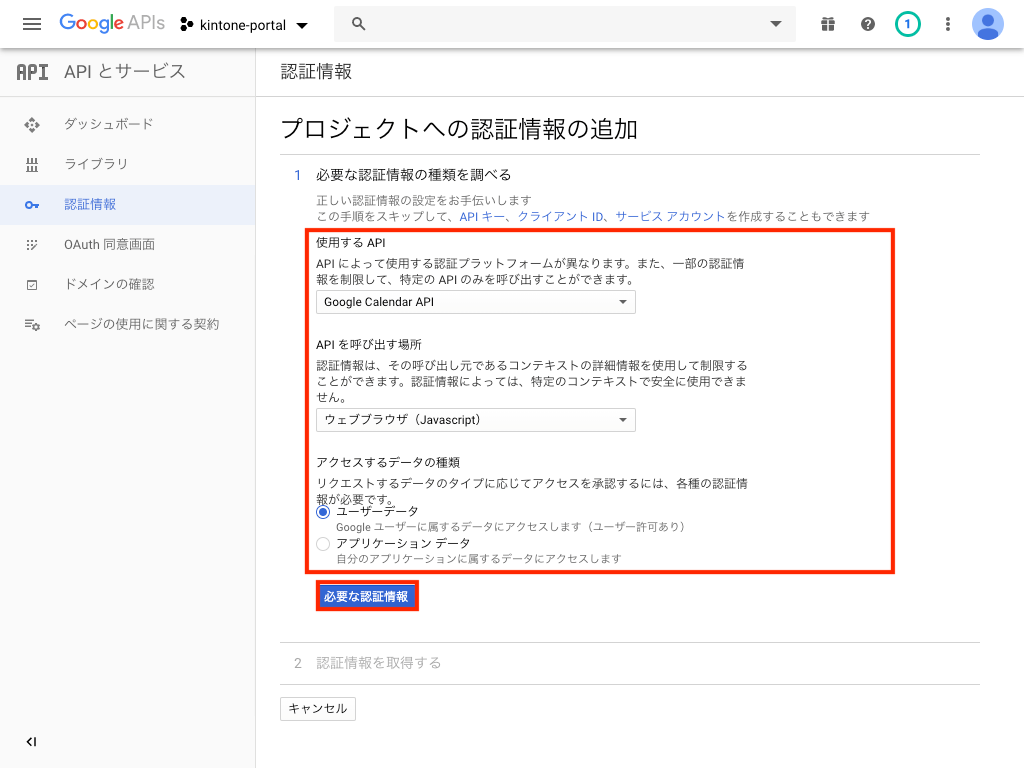Open the hamburger navigation menu
Viewport: 1024px width, 768px height.
tap(31, 24)
